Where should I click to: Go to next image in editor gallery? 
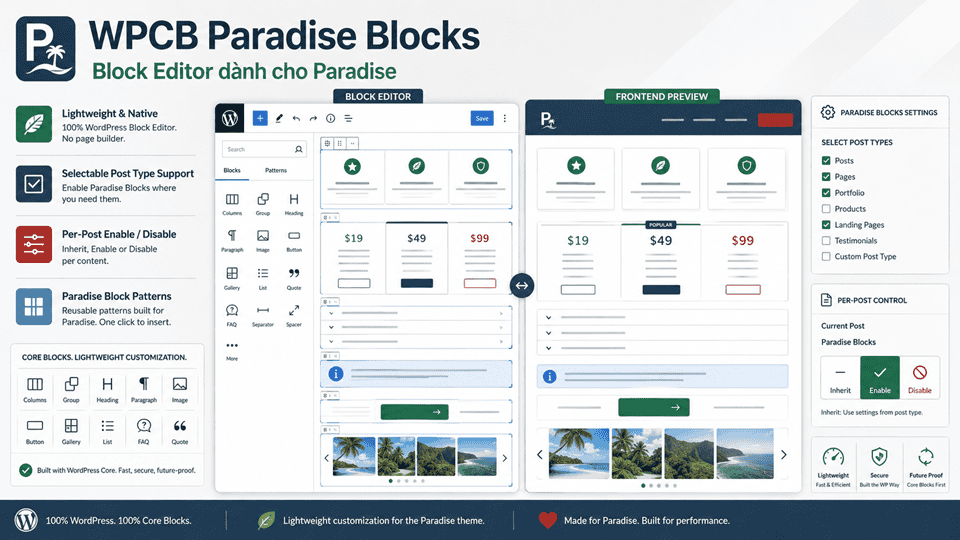tap(504, 457)
